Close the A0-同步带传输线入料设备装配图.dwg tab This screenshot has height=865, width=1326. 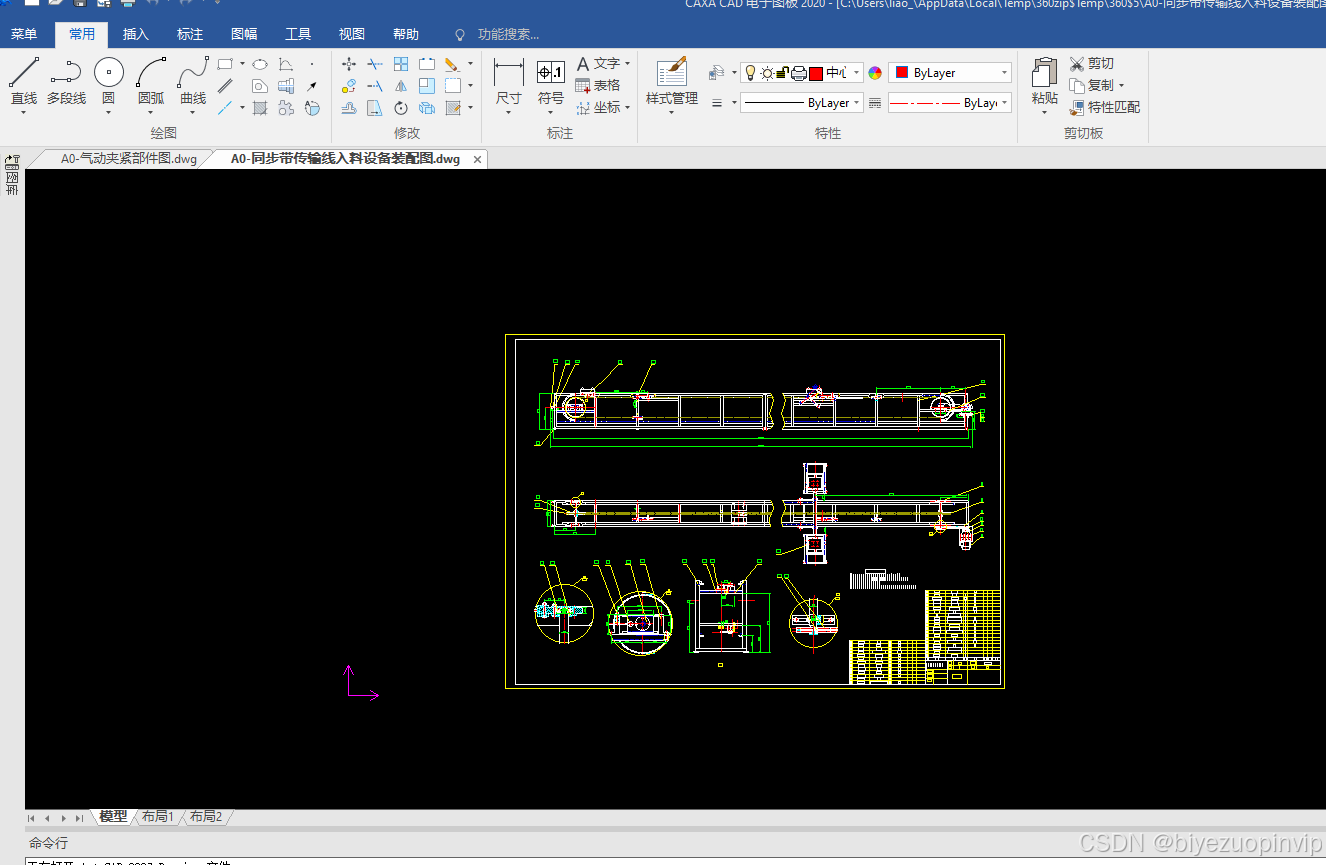[x=478, y=159]
